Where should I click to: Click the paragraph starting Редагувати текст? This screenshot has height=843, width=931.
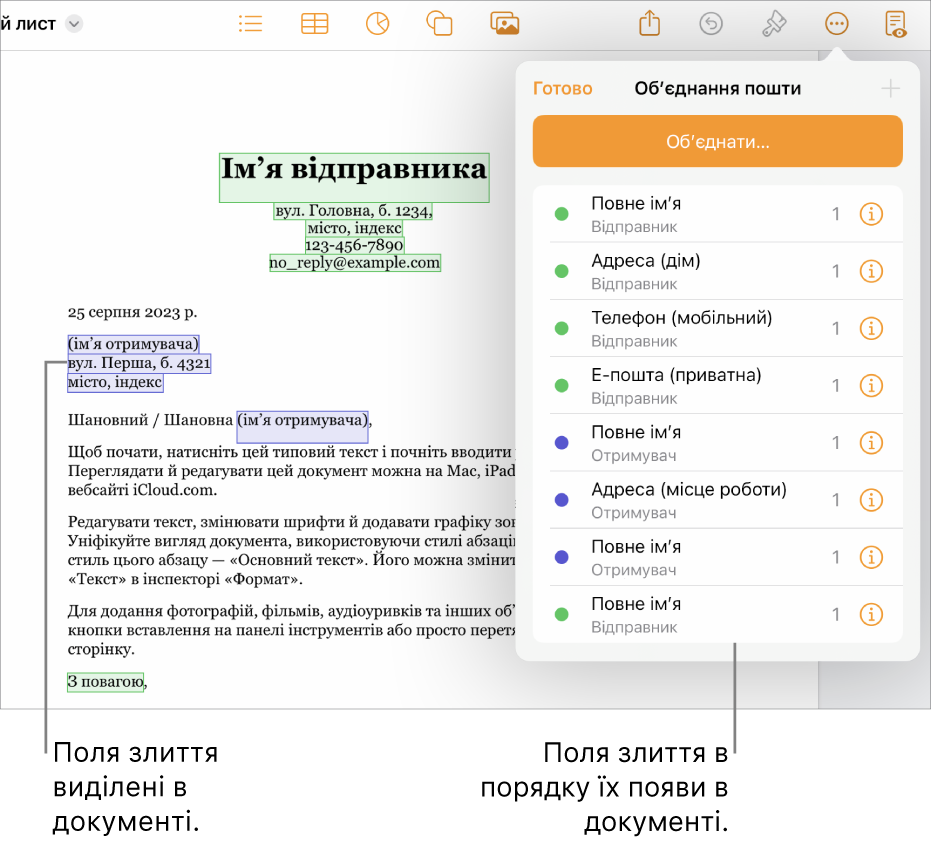[292, 550]
